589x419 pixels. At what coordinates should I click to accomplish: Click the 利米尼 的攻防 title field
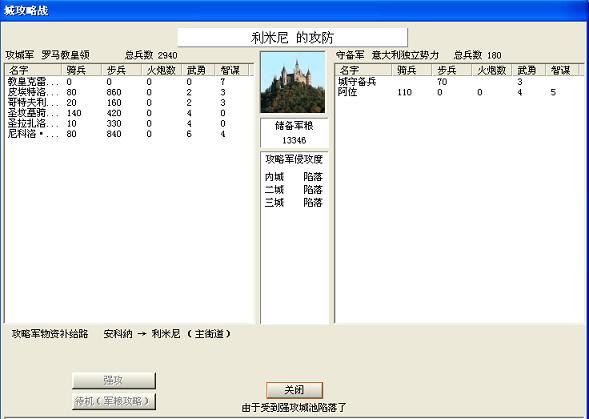[x=292, y=38]
